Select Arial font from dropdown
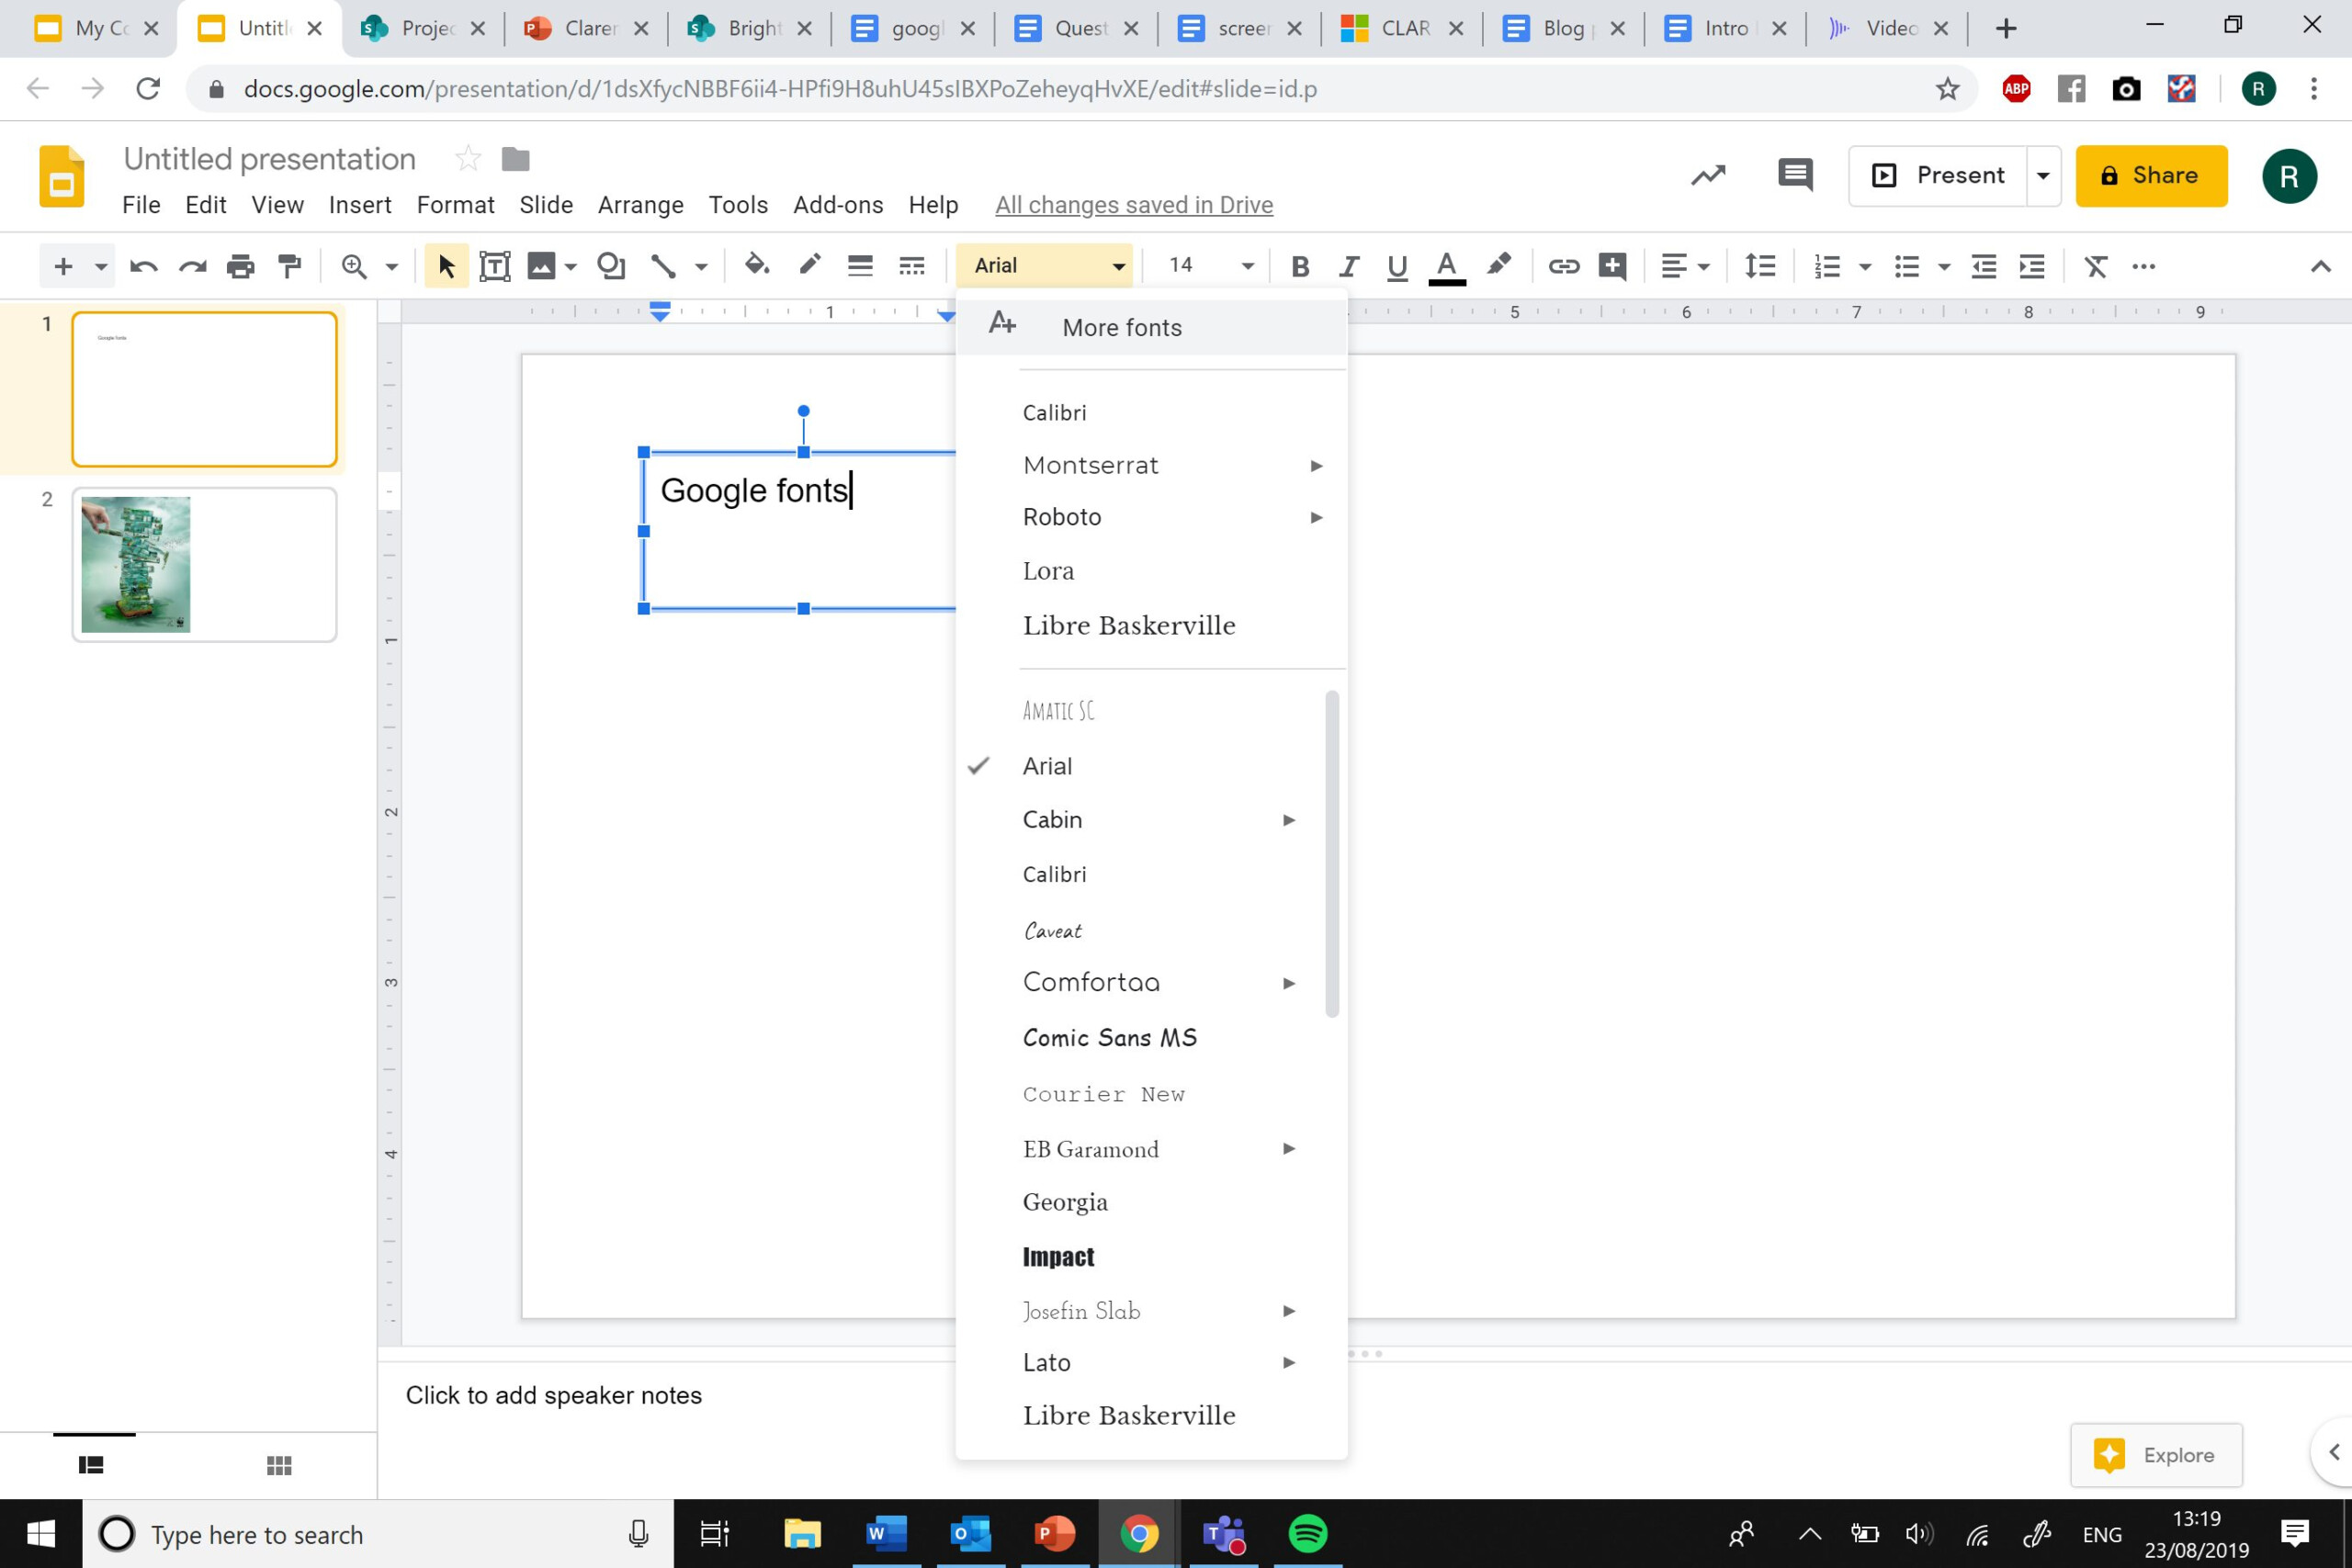 click(1046, 765)
